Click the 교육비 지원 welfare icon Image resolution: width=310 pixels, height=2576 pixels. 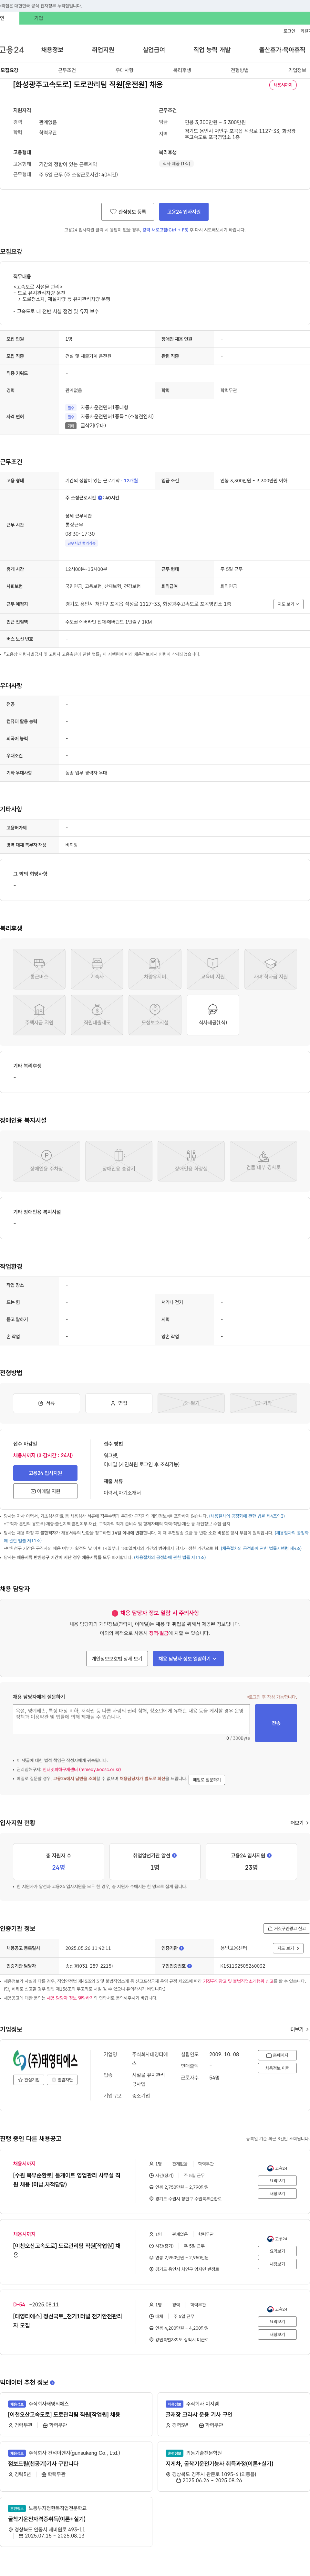(x=213, y=969)
